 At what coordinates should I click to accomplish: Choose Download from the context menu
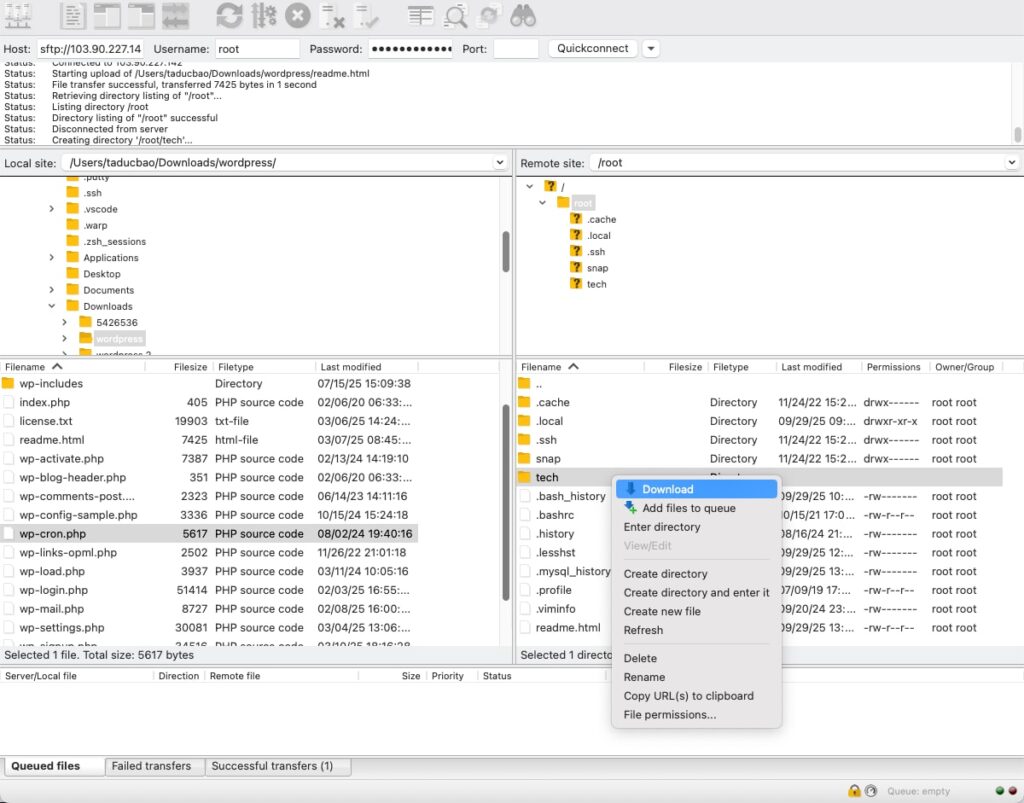tap(667, 489)
